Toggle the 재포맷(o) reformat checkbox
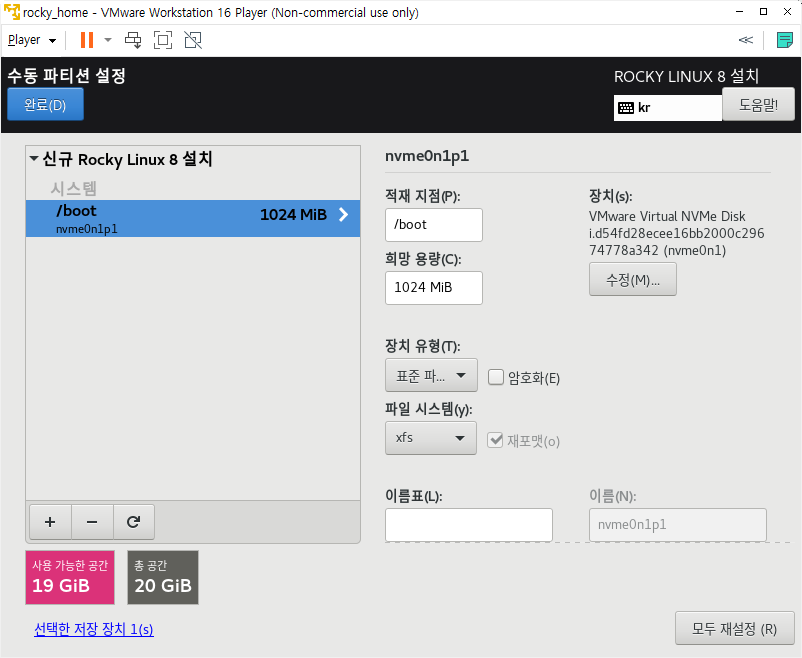802x658 pixels. pos(495,440)
